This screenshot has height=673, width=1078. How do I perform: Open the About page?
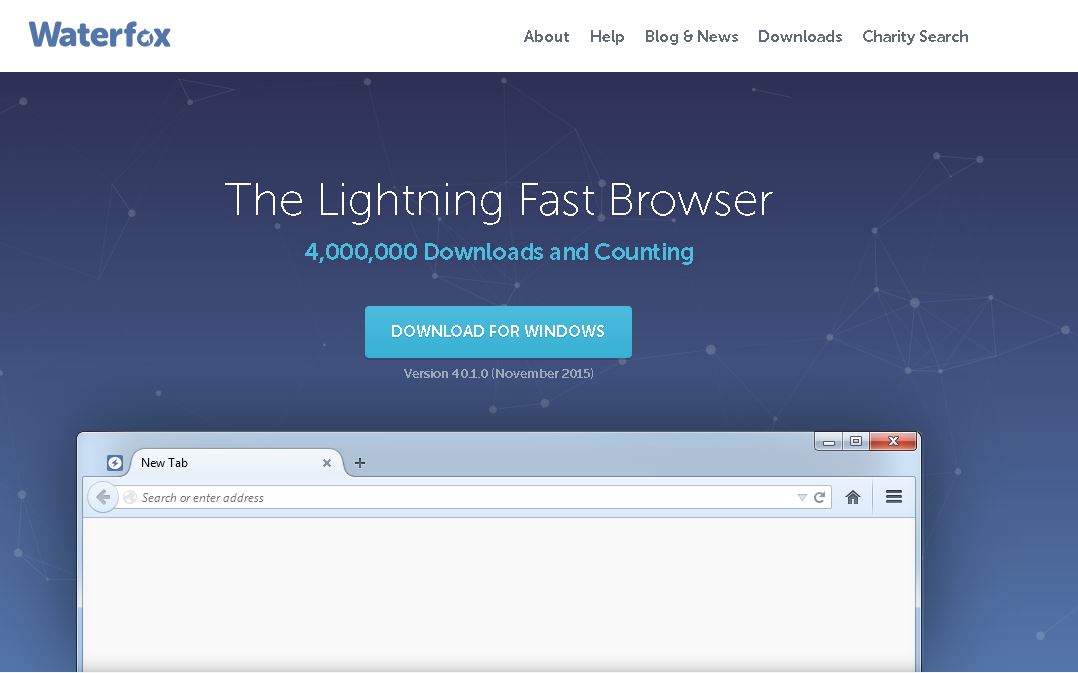click(x=547, y=36)
